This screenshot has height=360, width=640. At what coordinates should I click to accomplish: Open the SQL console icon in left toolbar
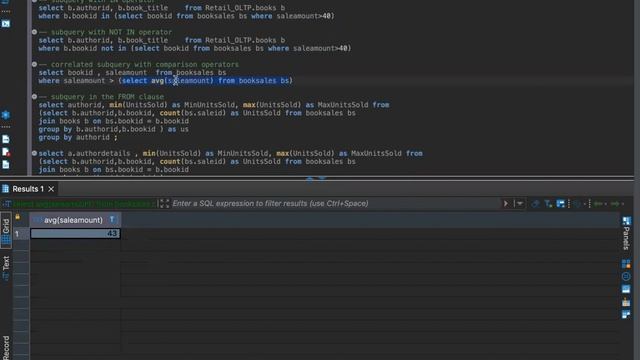6,24
